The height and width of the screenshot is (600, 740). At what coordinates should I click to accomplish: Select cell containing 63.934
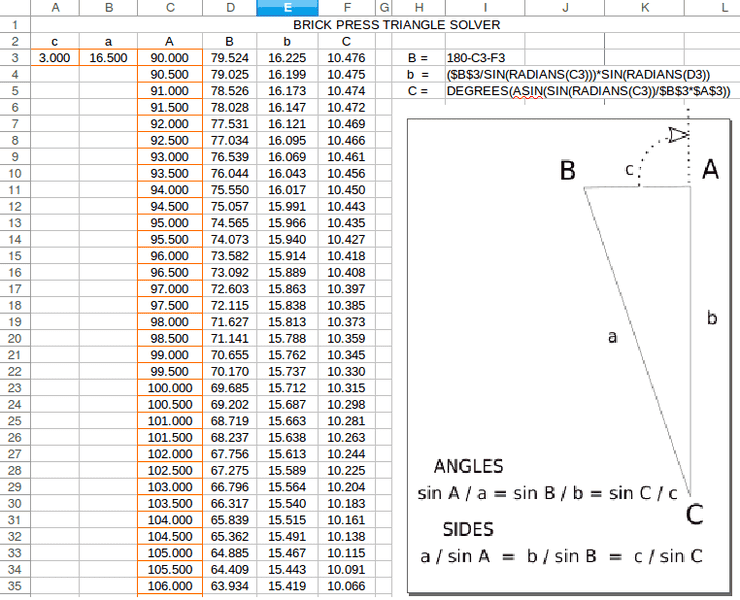[x=230, y=586]
